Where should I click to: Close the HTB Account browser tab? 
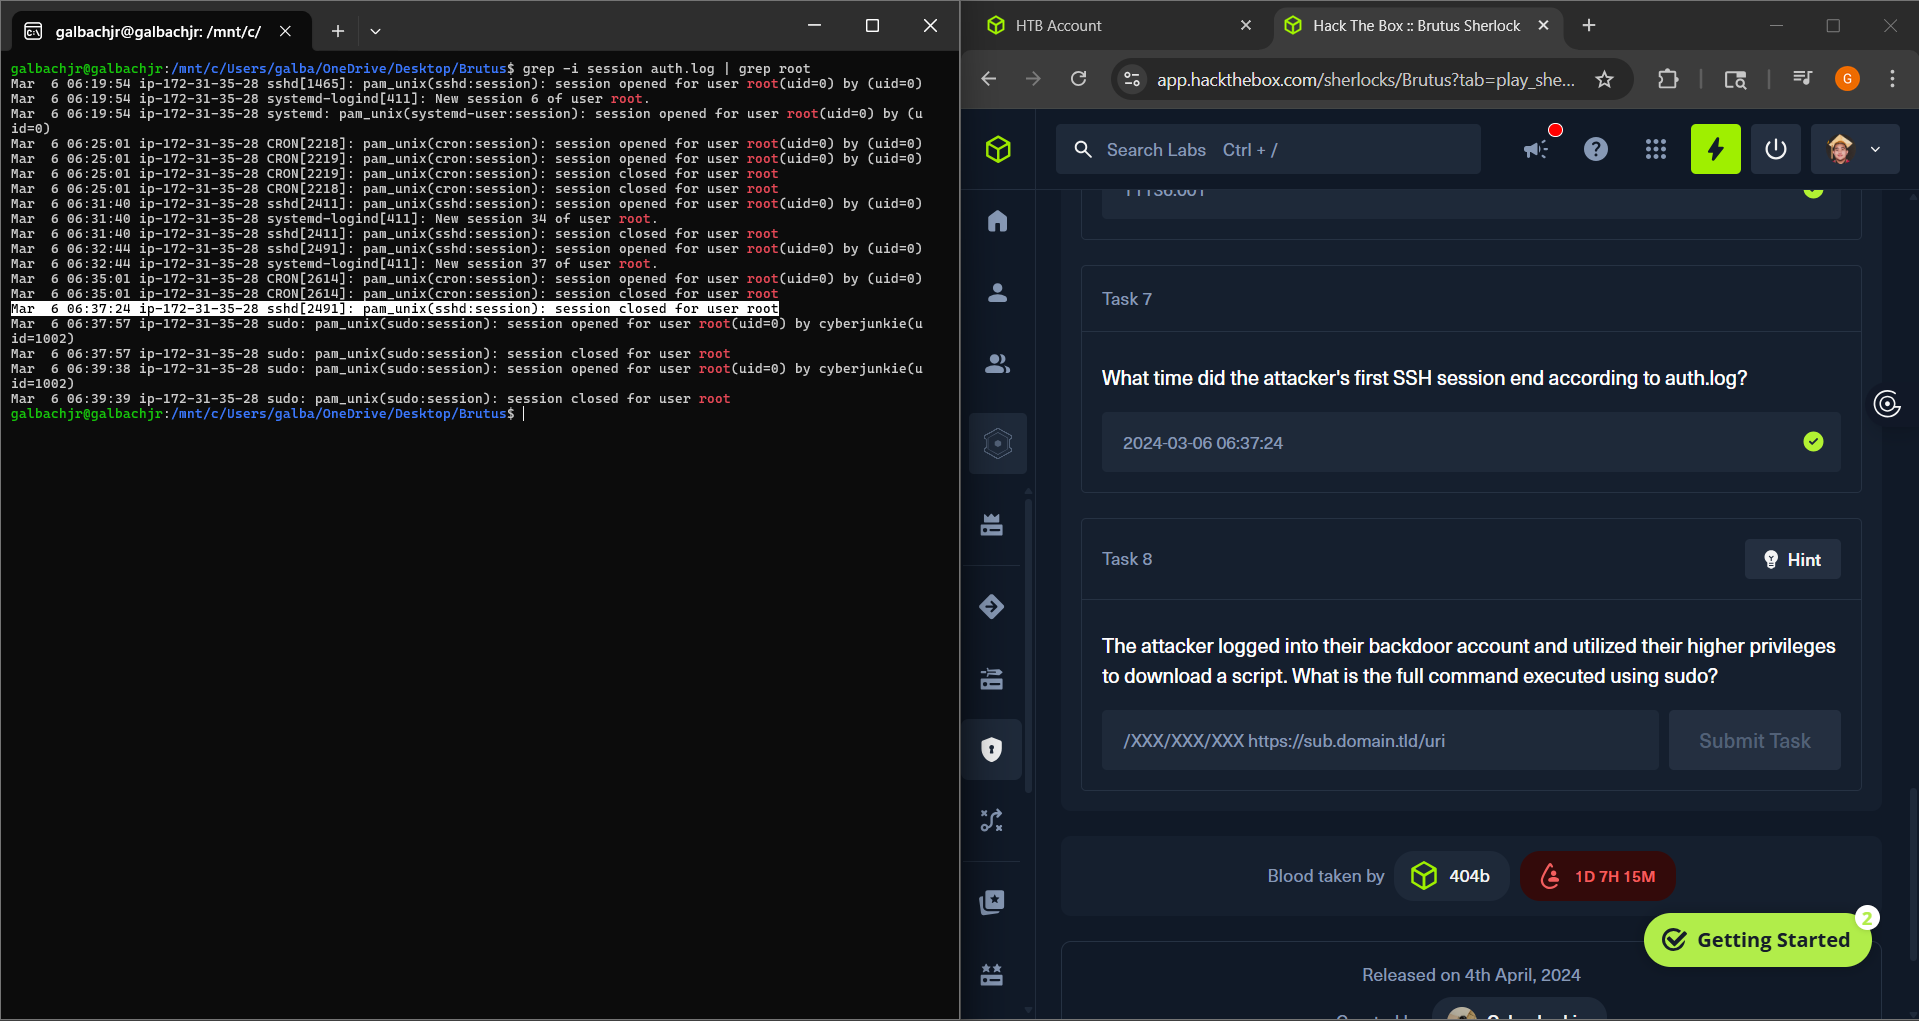[x=1246, y=26]
